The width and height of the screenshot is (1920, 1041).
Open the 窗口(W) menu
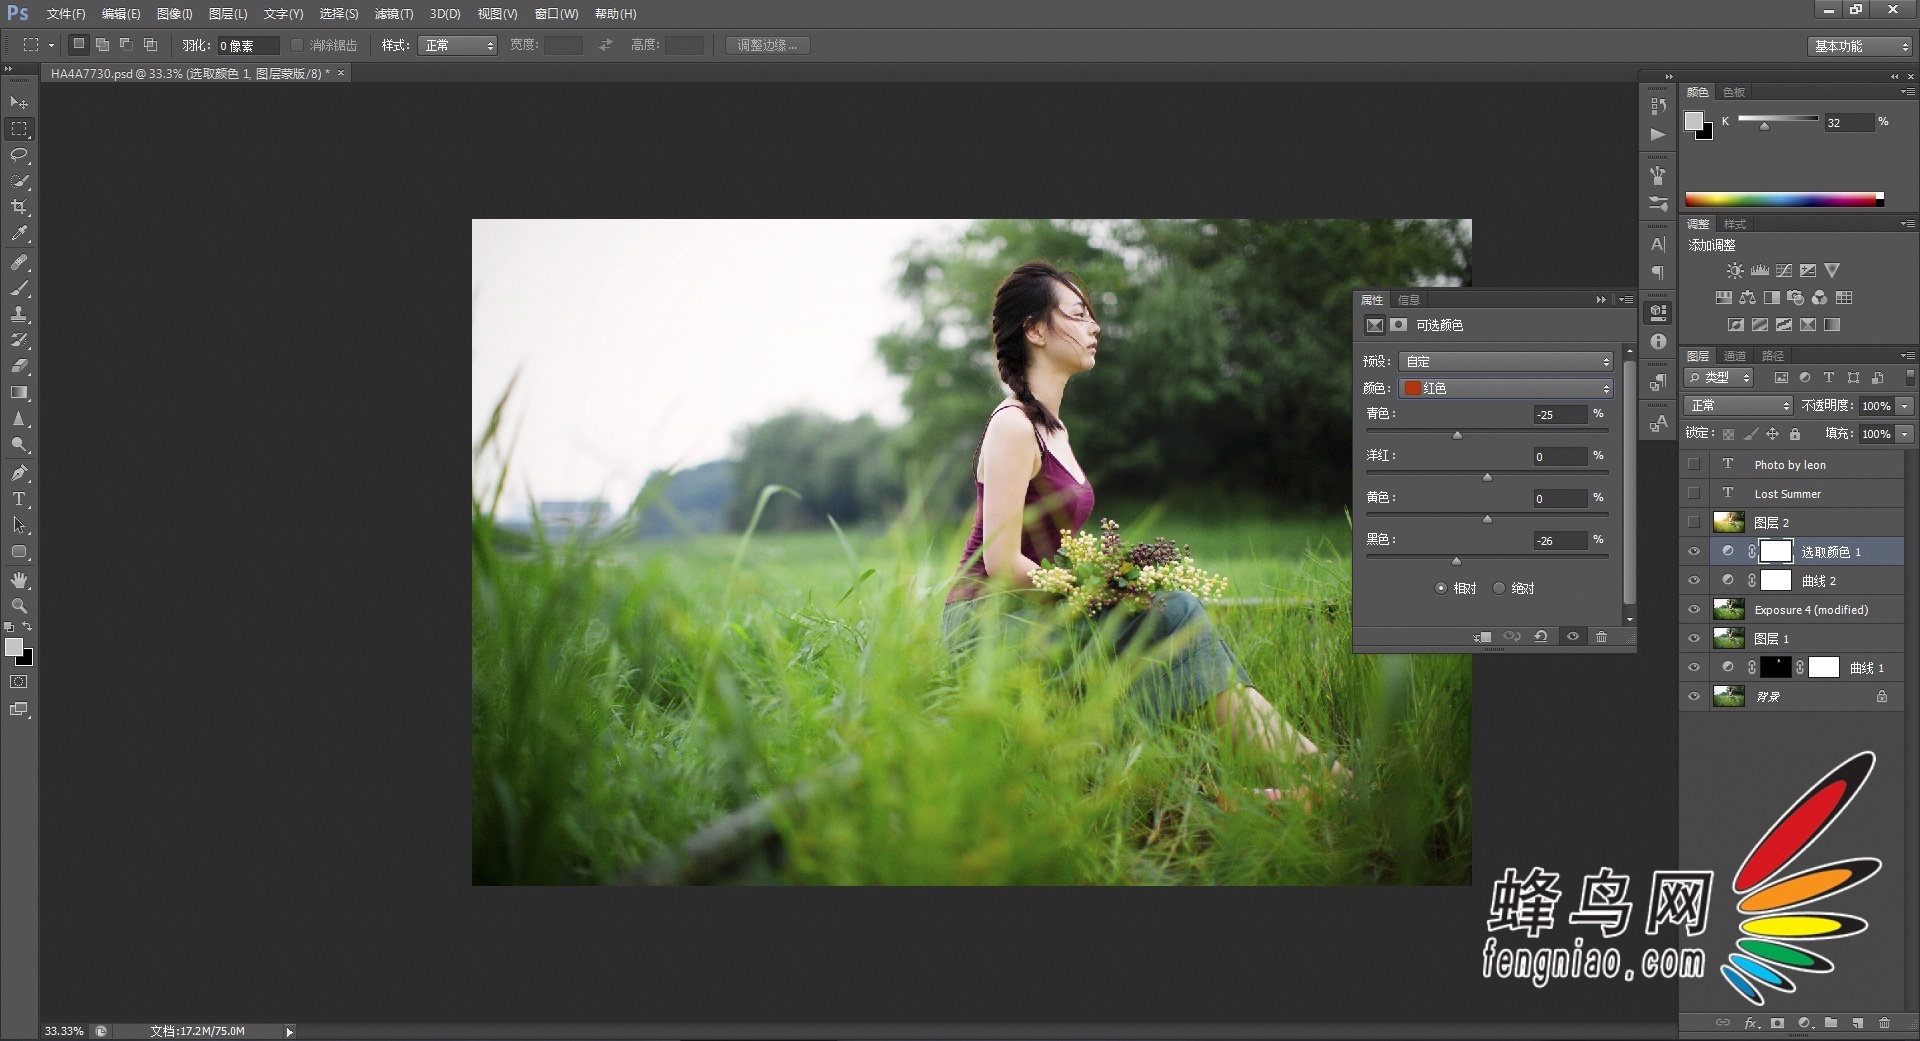click(x=557, y=14)
